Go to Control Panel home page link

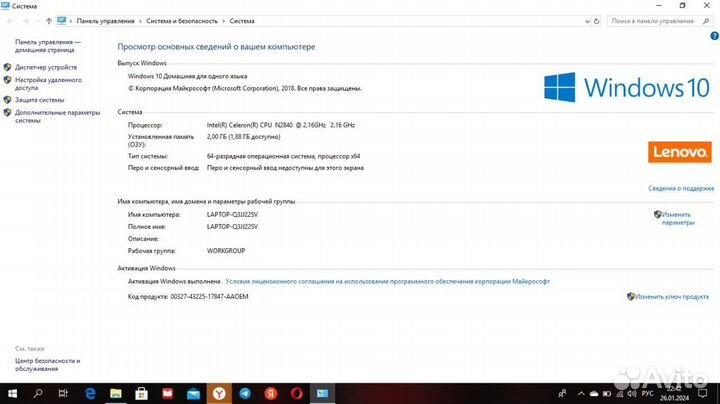coord(47,46)
